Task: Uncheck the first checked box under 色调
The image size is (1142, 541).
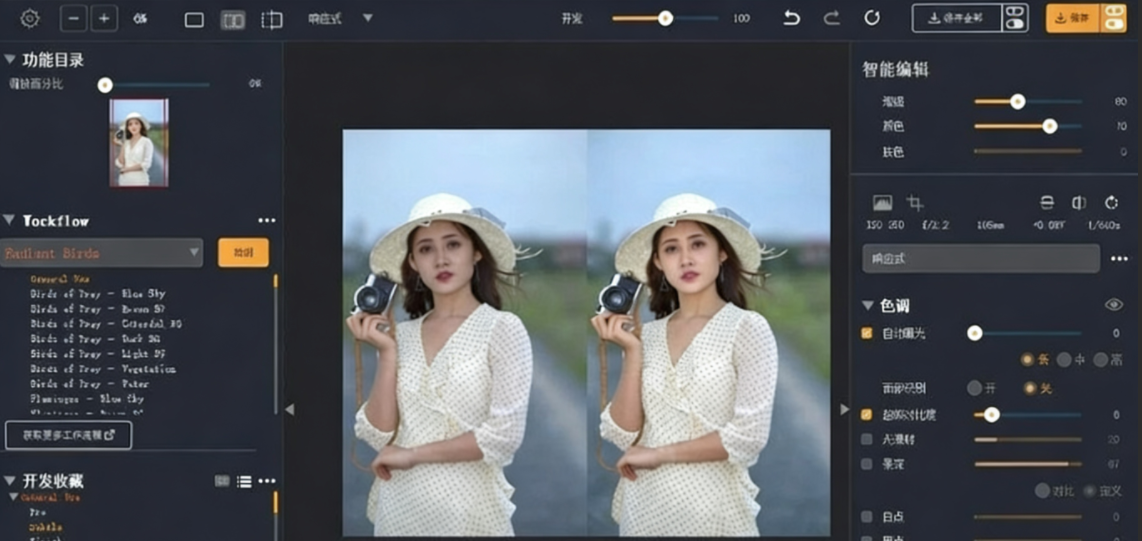Action: [867, 333]
